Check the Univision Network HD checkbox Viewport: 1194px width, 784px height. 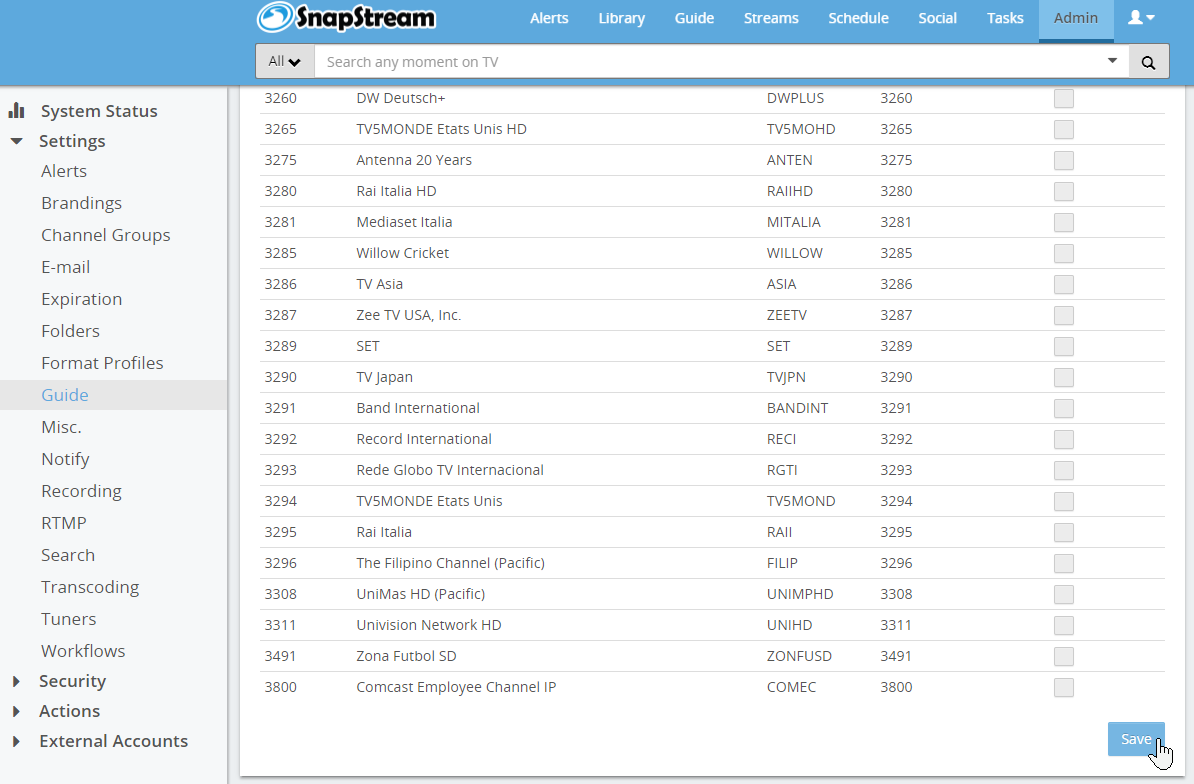1064,626
